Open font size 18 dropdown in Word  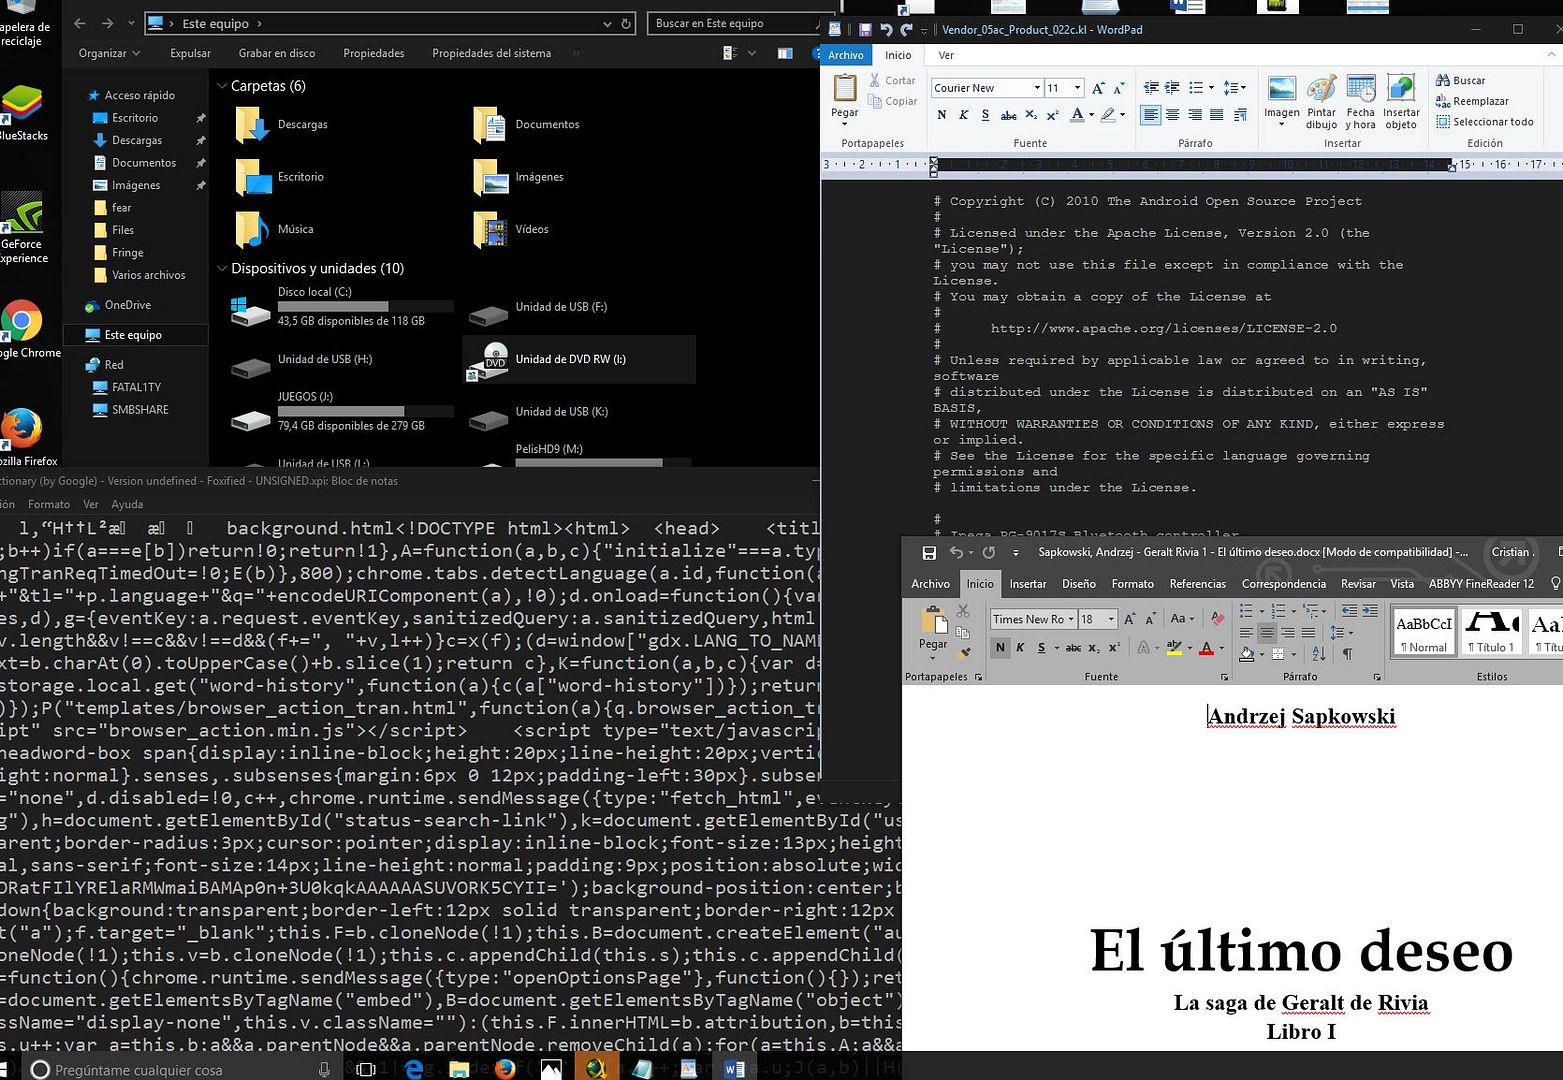[x=1111, y=619]
